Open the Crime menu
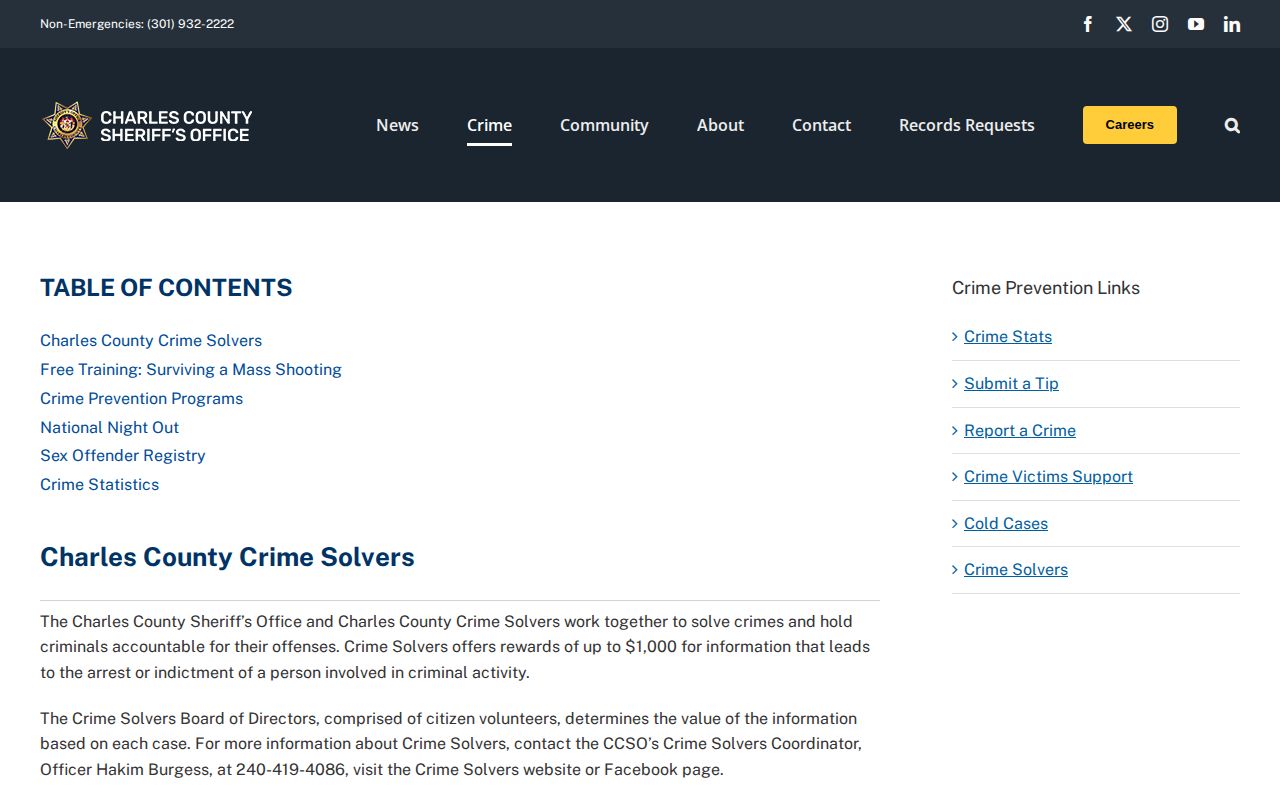 (489, 125)
